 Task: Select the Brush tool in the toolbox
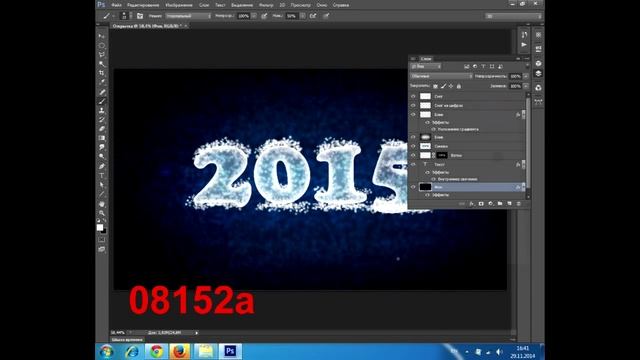tap(102, 101)
